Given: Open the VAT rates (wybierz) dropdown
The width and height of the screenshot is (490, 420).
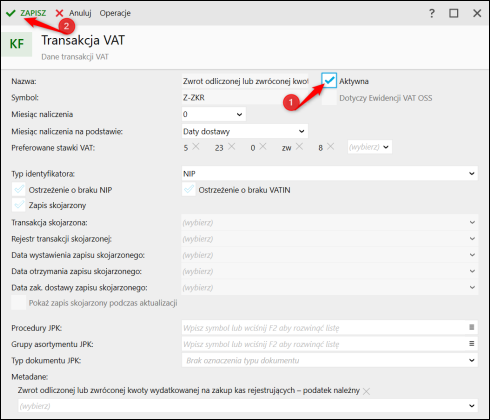Looking at the screenshot, I should (370, 147).
